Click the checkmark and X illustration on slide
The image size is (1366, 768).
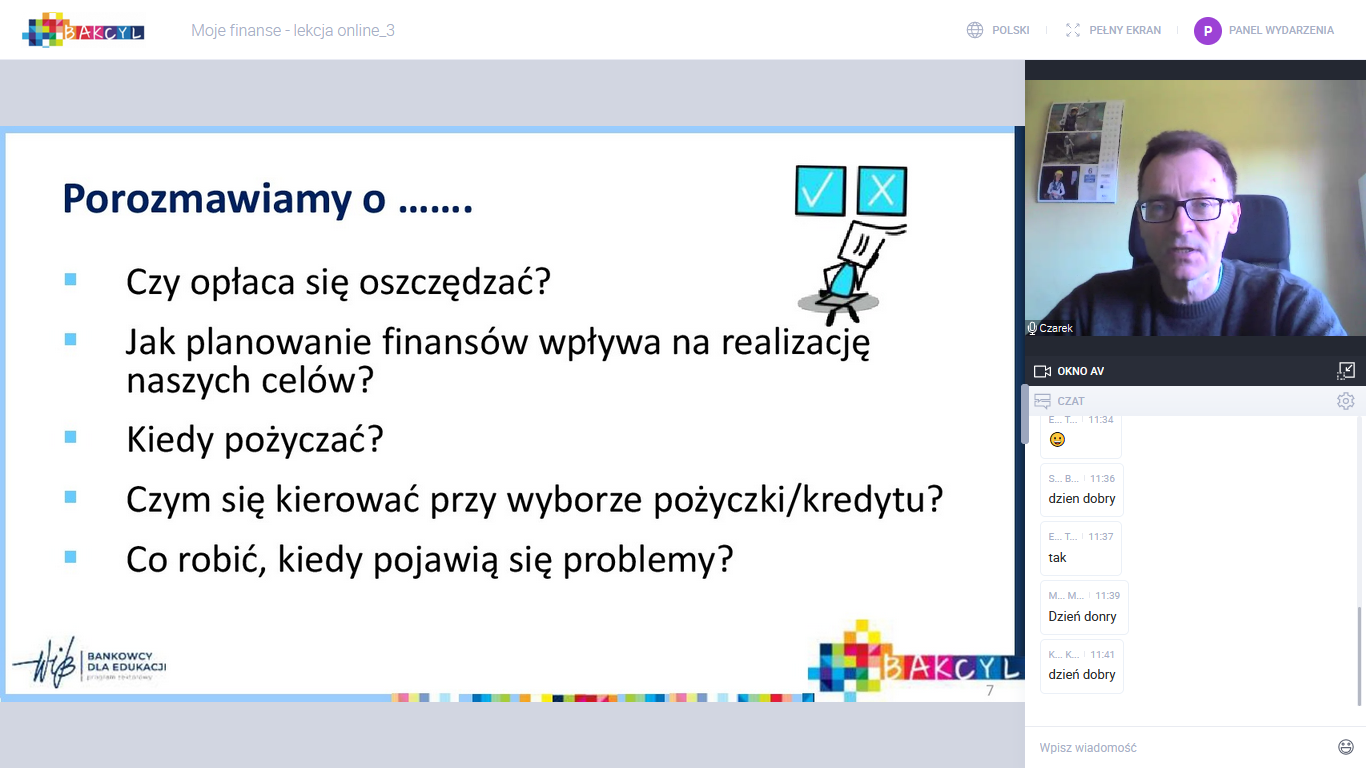click(851, 245)
